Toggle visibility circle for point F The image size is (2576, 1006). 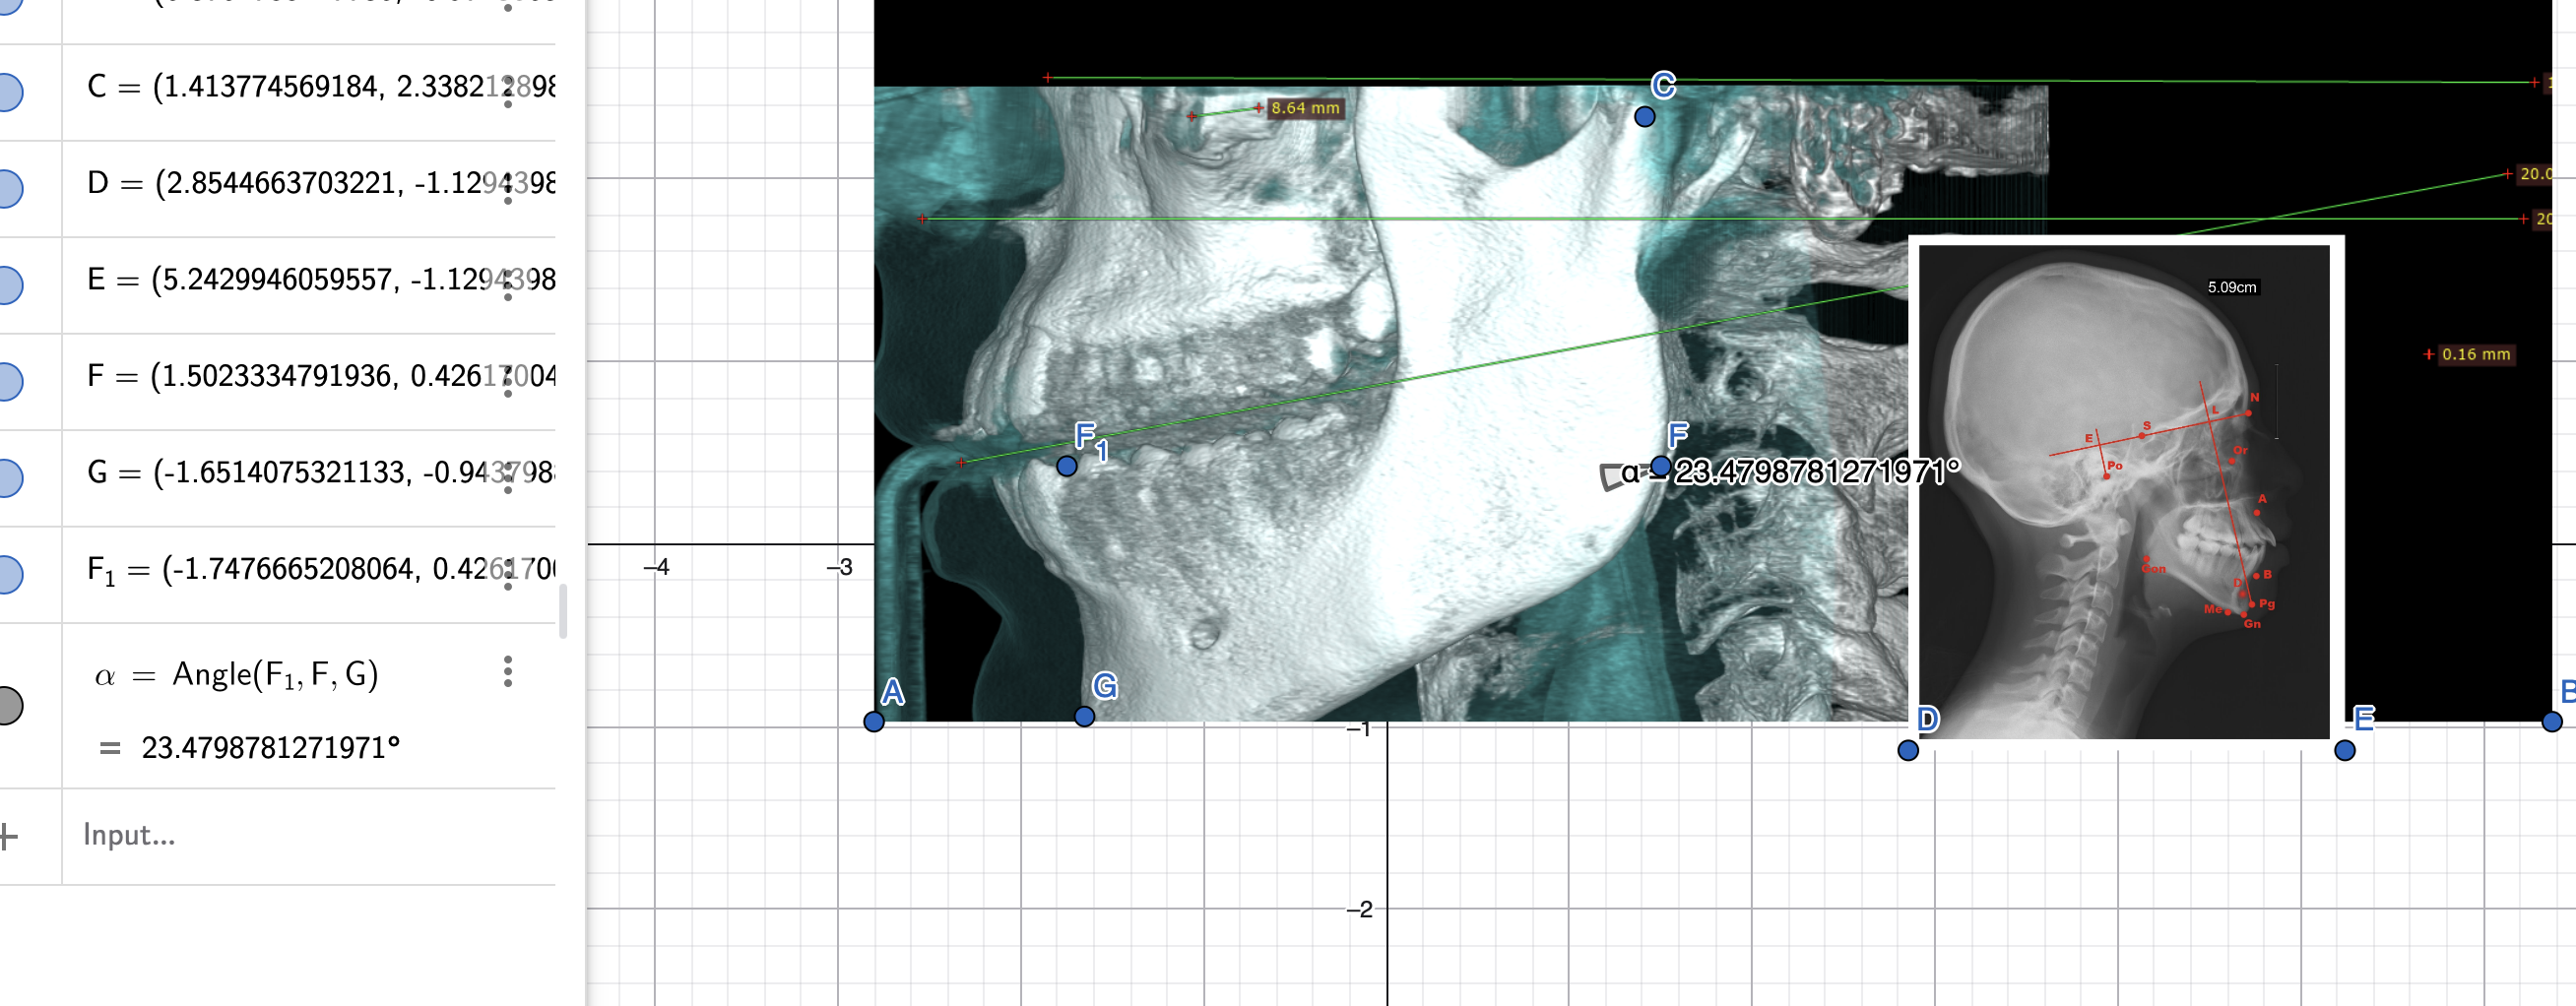(x=9, y=381)
